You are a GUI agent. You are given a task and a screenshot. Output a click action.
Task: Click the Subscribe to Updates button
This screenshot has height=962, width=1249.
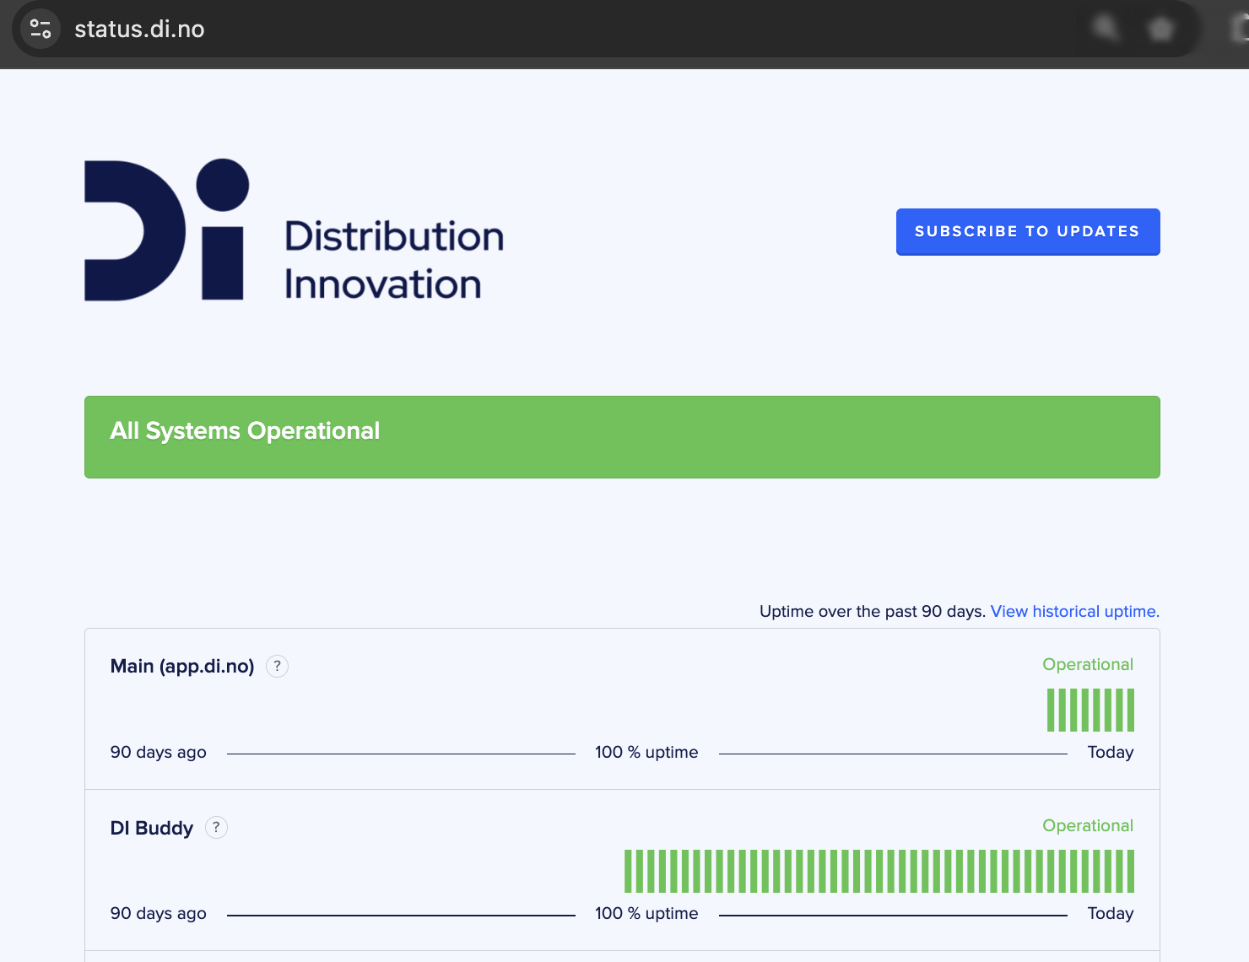pos(1027,232)
